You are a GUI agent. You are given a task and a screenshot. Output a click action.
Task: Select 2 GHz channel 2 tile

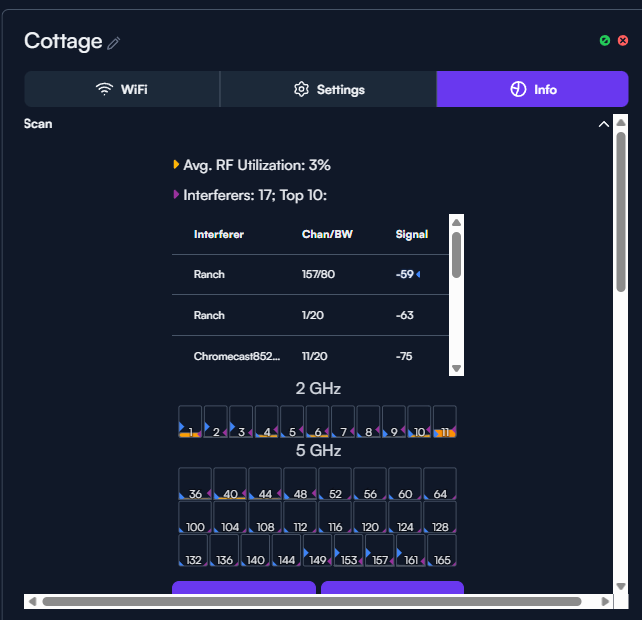[x=215, y=421]
